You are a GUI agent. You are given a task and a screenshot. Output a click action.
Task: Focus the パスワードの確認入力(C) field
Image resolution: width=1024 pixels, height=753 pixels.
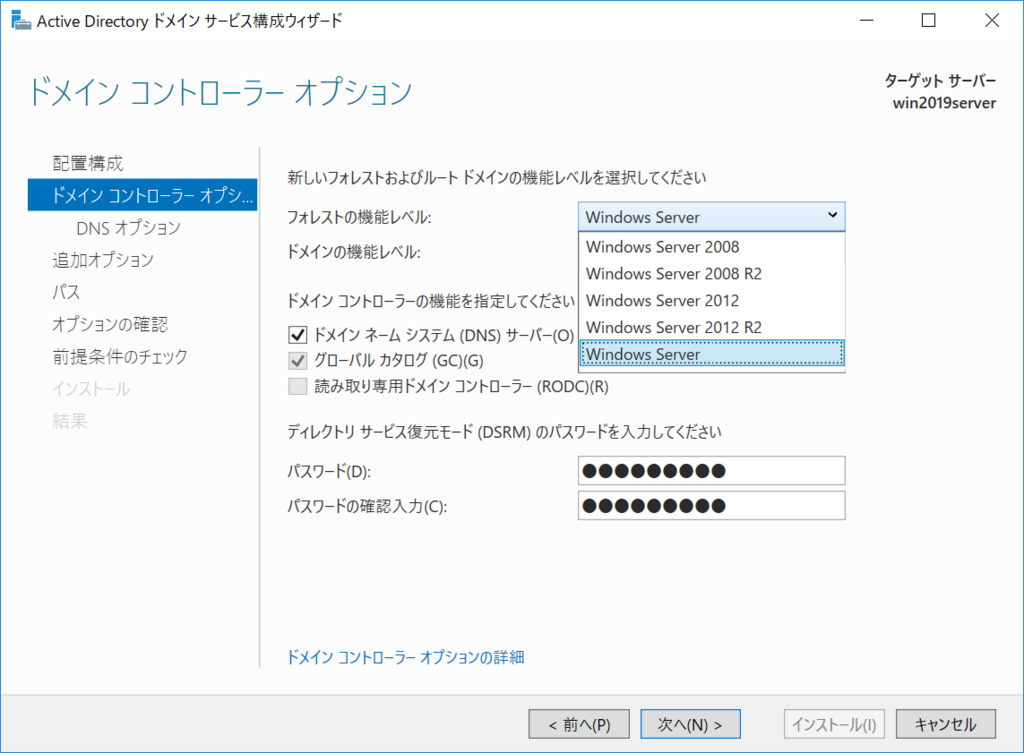tap(711, 505)
